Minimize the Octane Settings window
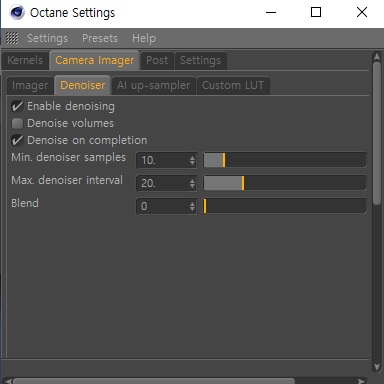The height and width of the screenshot is (384, 384). pyautogui.click(x=271, y=13)
